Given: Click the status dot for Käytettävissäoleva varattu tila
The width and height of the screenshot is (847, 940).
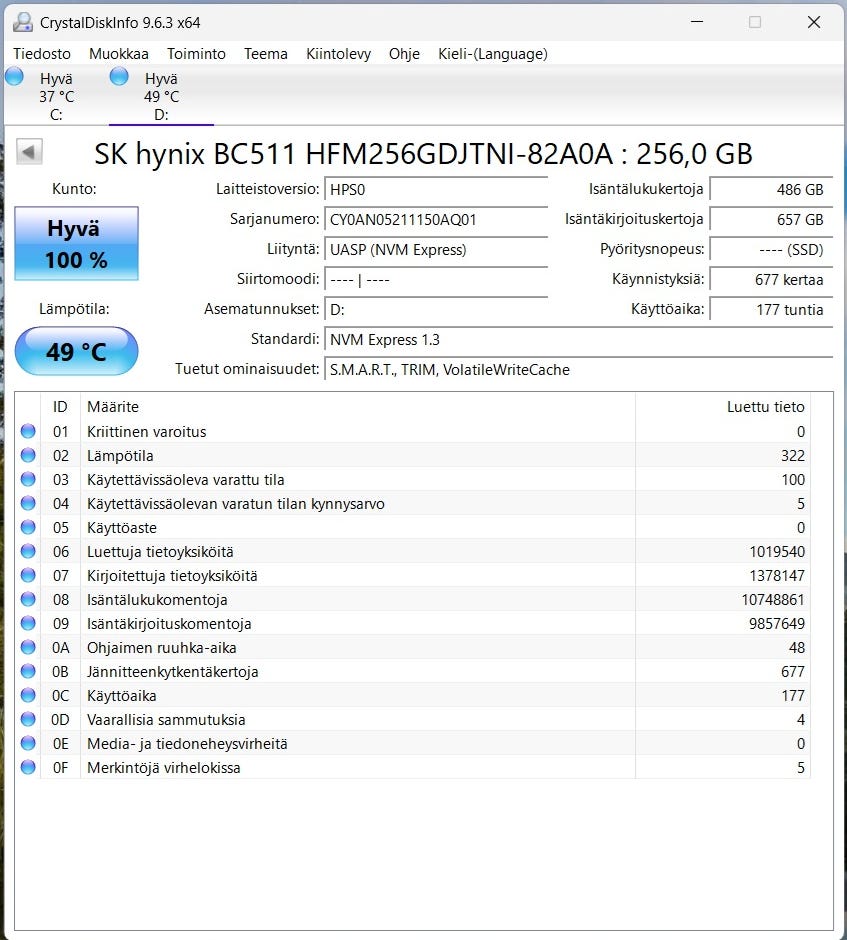Looking at the screenshot, I should pyautogui.click(x=28, y=479).
